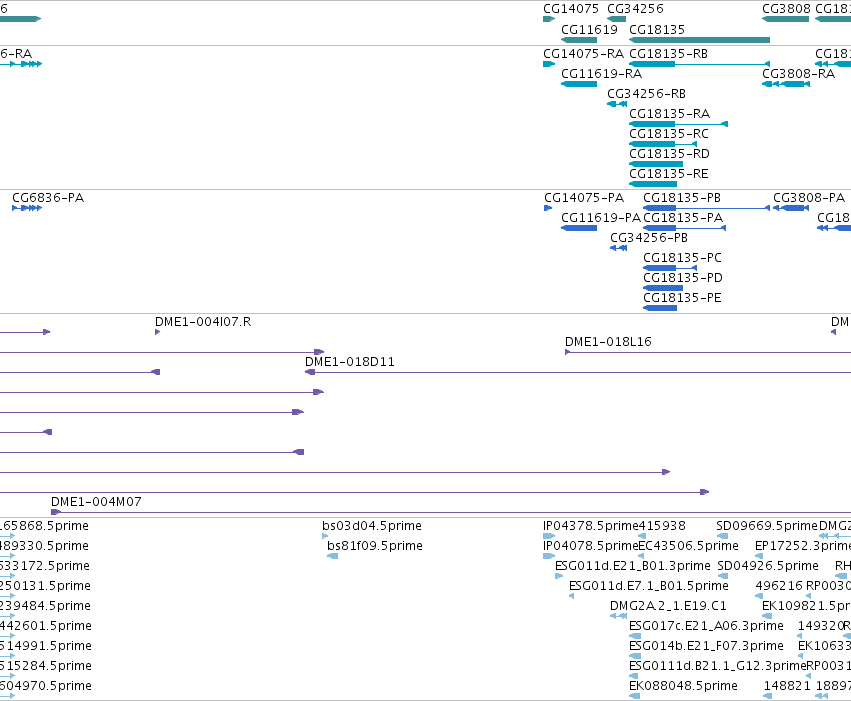
Task: Click EST bs03d04.5prime
Action: 325,536
